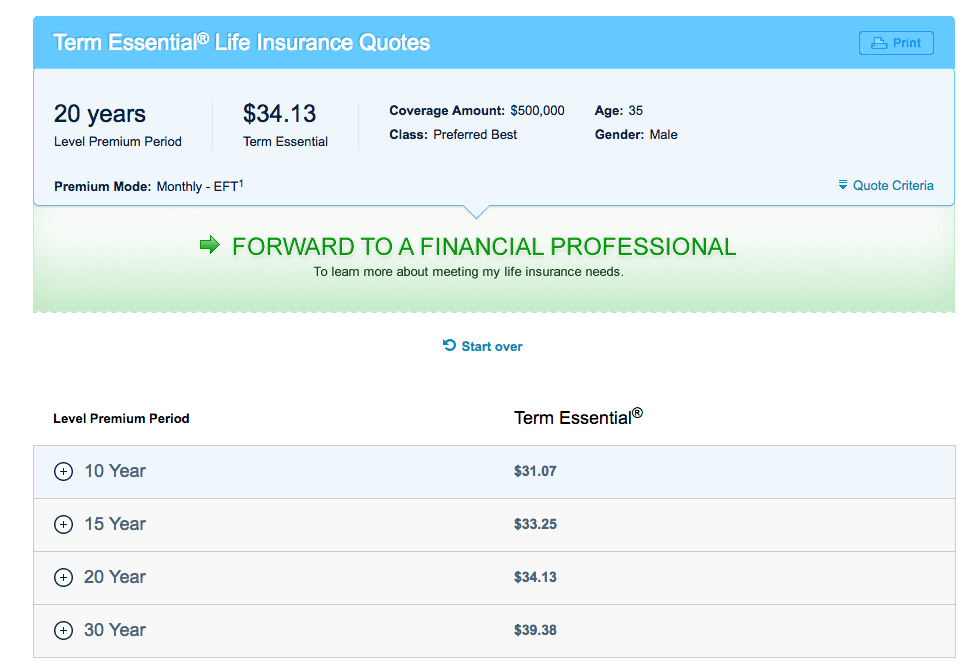Screen dimensions: 972x669
Task: Select the 15 Year label
Action: click(115, 524)
